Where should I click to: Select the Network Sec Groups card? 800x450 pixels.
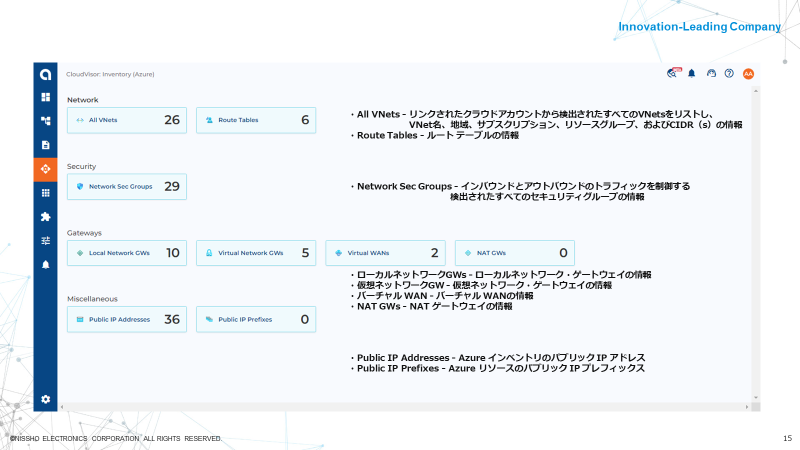coord(126,186)
